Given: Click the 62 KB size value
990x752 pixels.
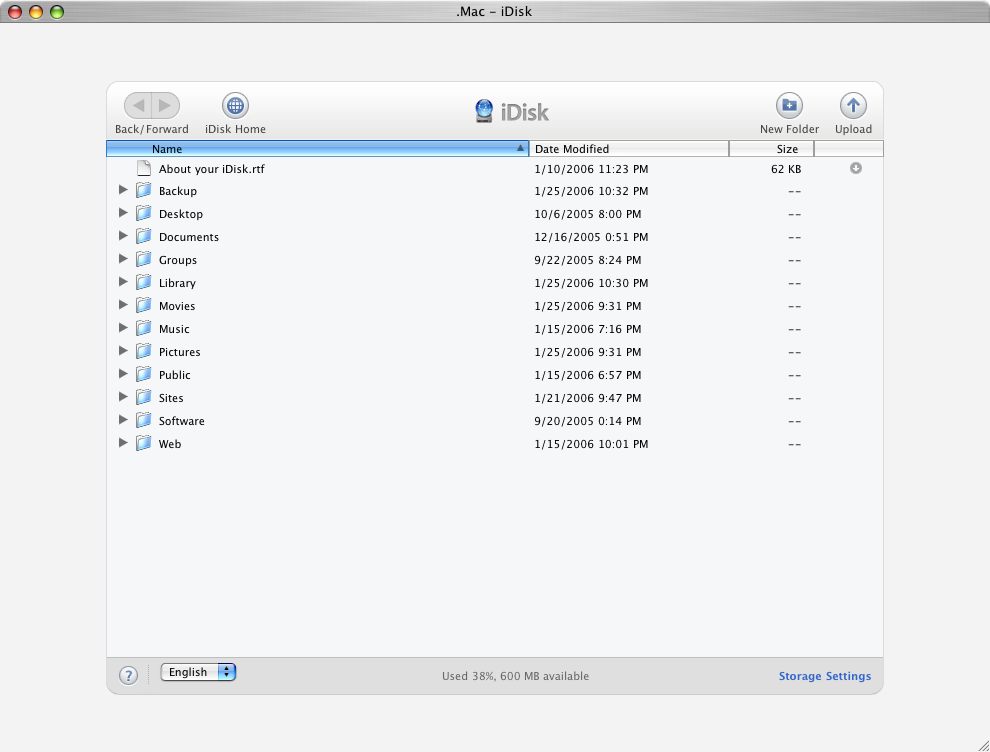Looking at the screenshot, I should 786,169.
